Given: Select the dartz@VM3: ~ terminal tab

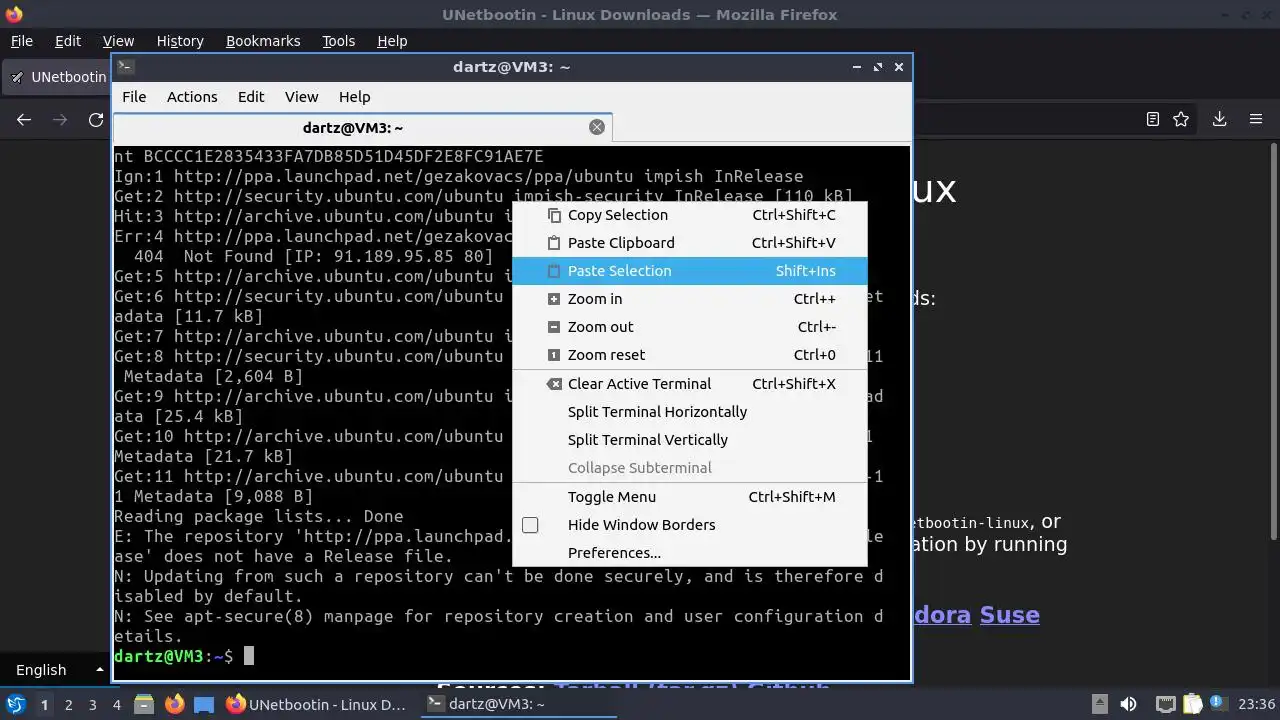Looking at the screenshot, I should point(362,128).
